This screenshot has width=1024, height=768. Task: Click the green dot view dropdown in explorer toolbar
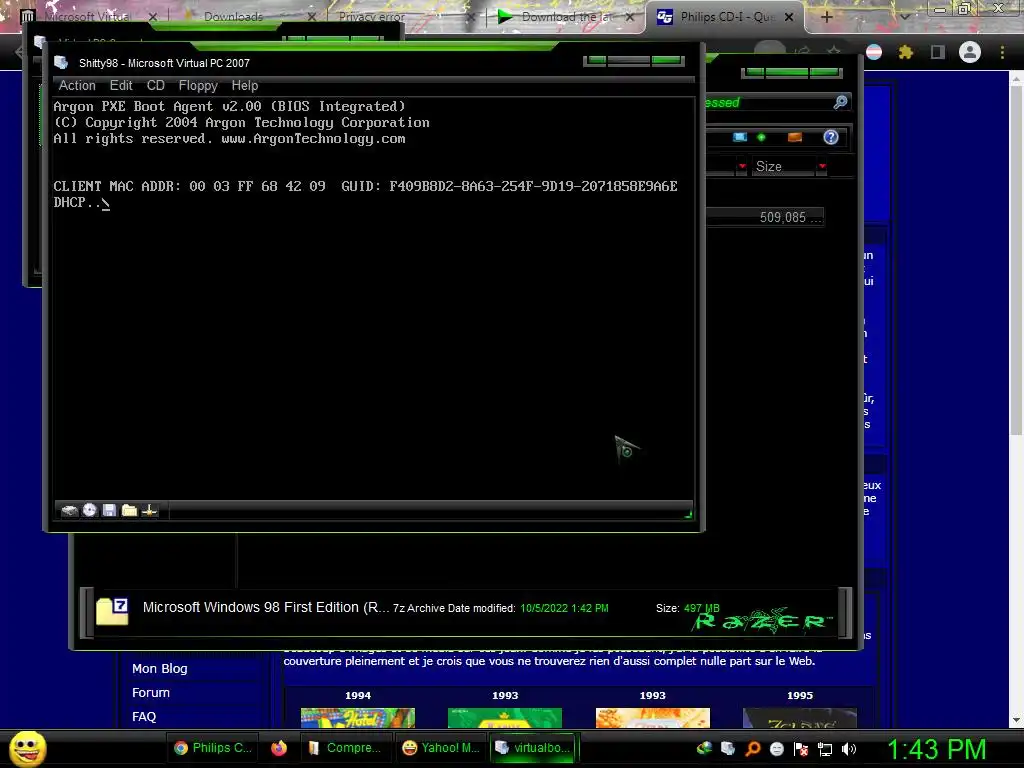[x=761, y=137]
